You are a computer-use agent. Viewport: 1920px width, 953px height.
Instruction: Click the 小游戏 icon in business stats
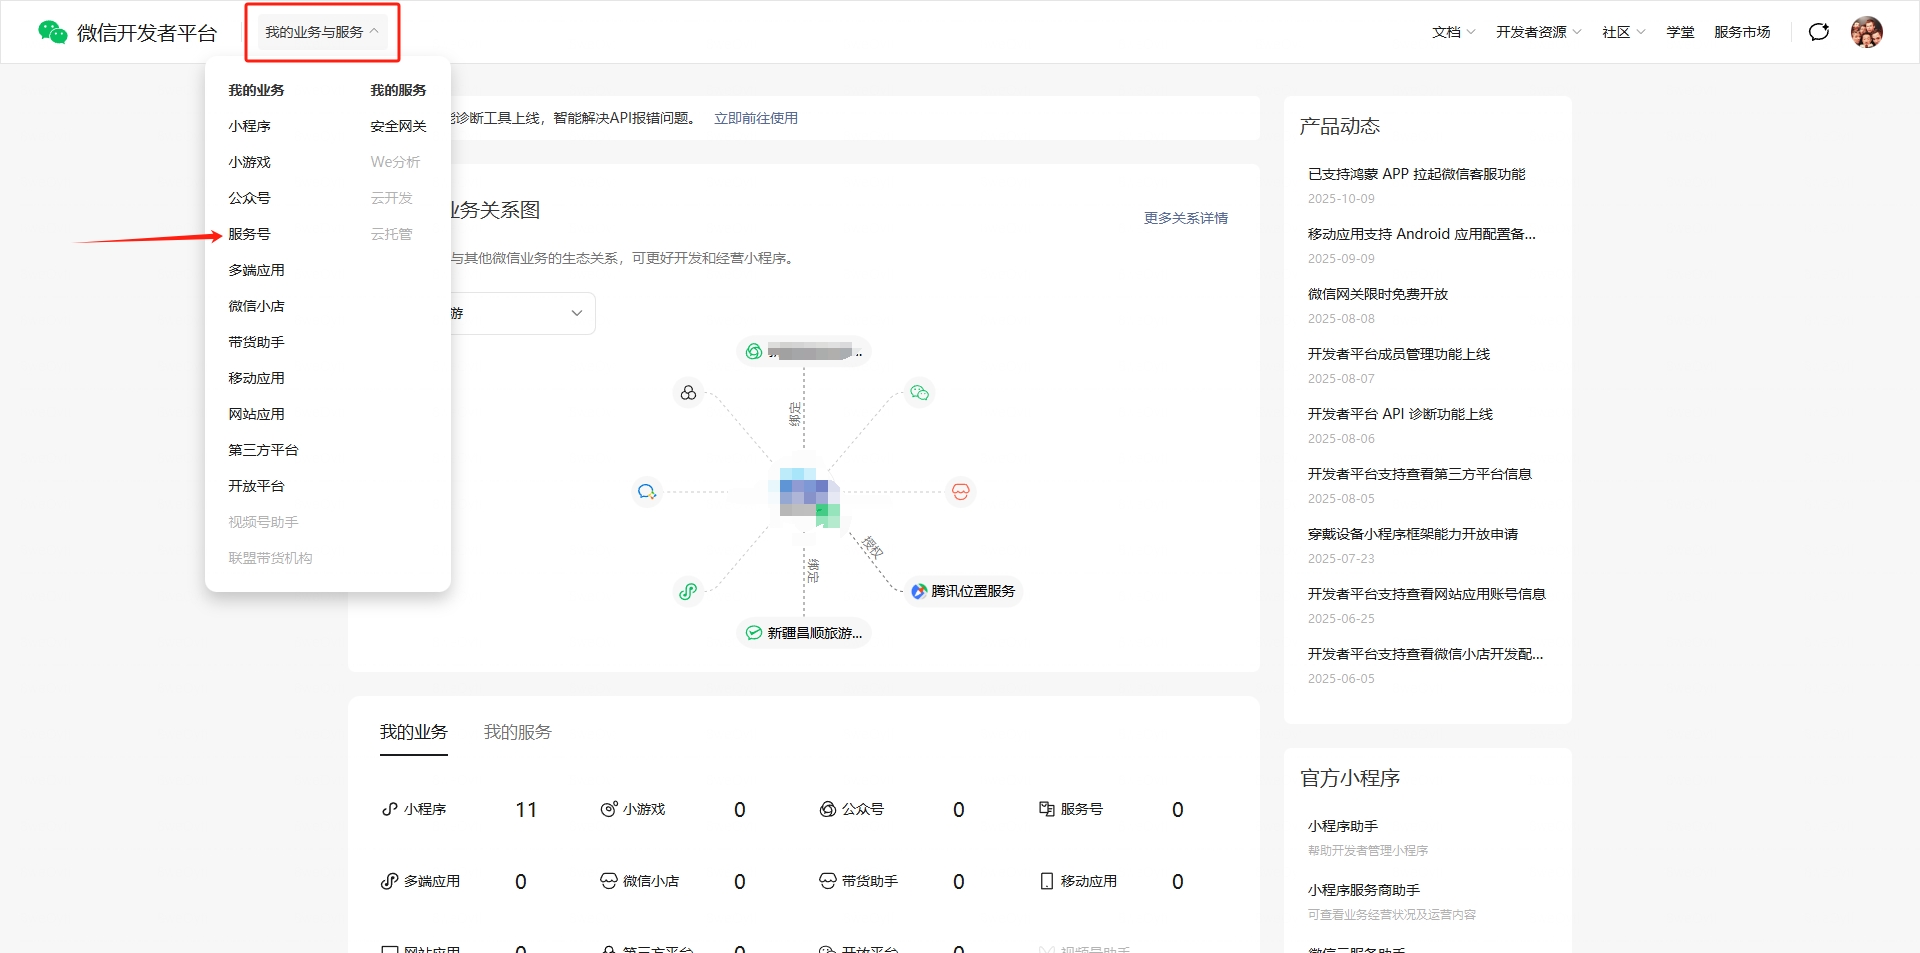point(608,809)
